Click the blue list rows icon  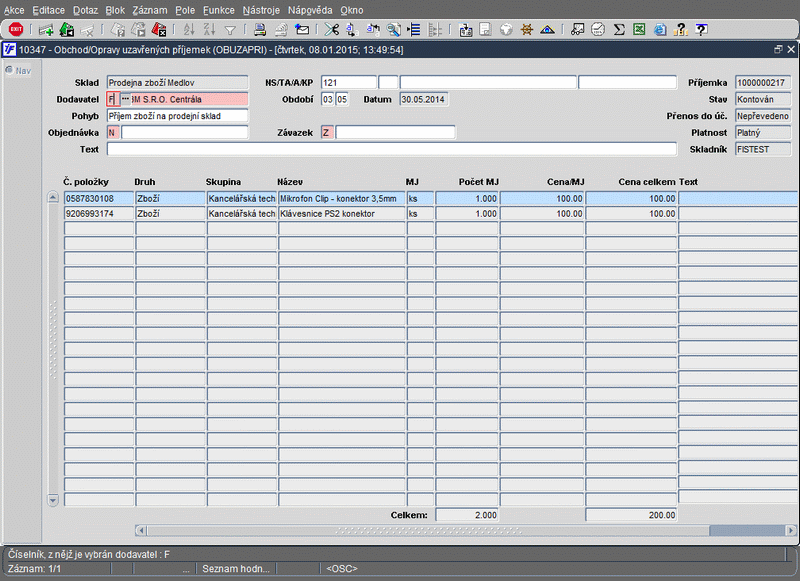pyautogui.click(x=414, y=30)
